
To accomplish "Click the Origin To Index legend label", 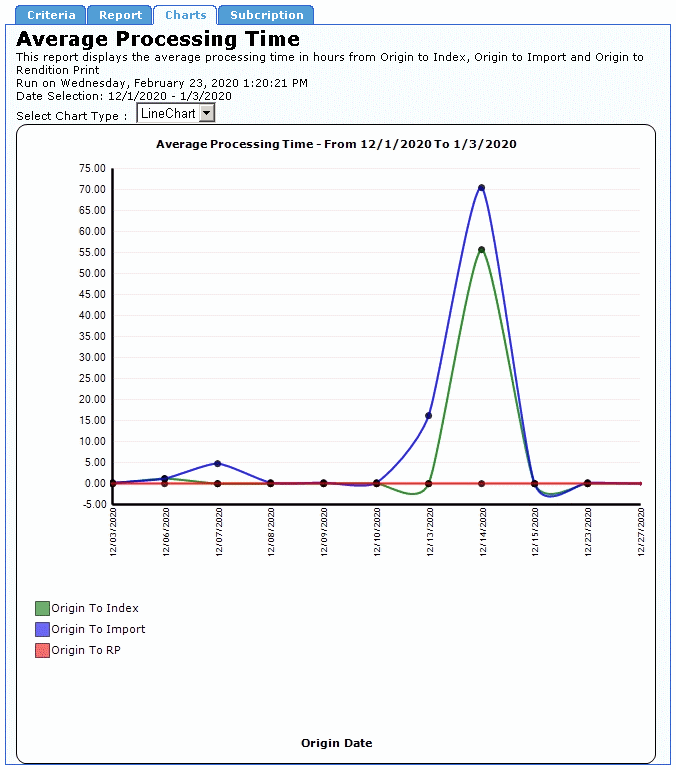I will tap(95, 608).
